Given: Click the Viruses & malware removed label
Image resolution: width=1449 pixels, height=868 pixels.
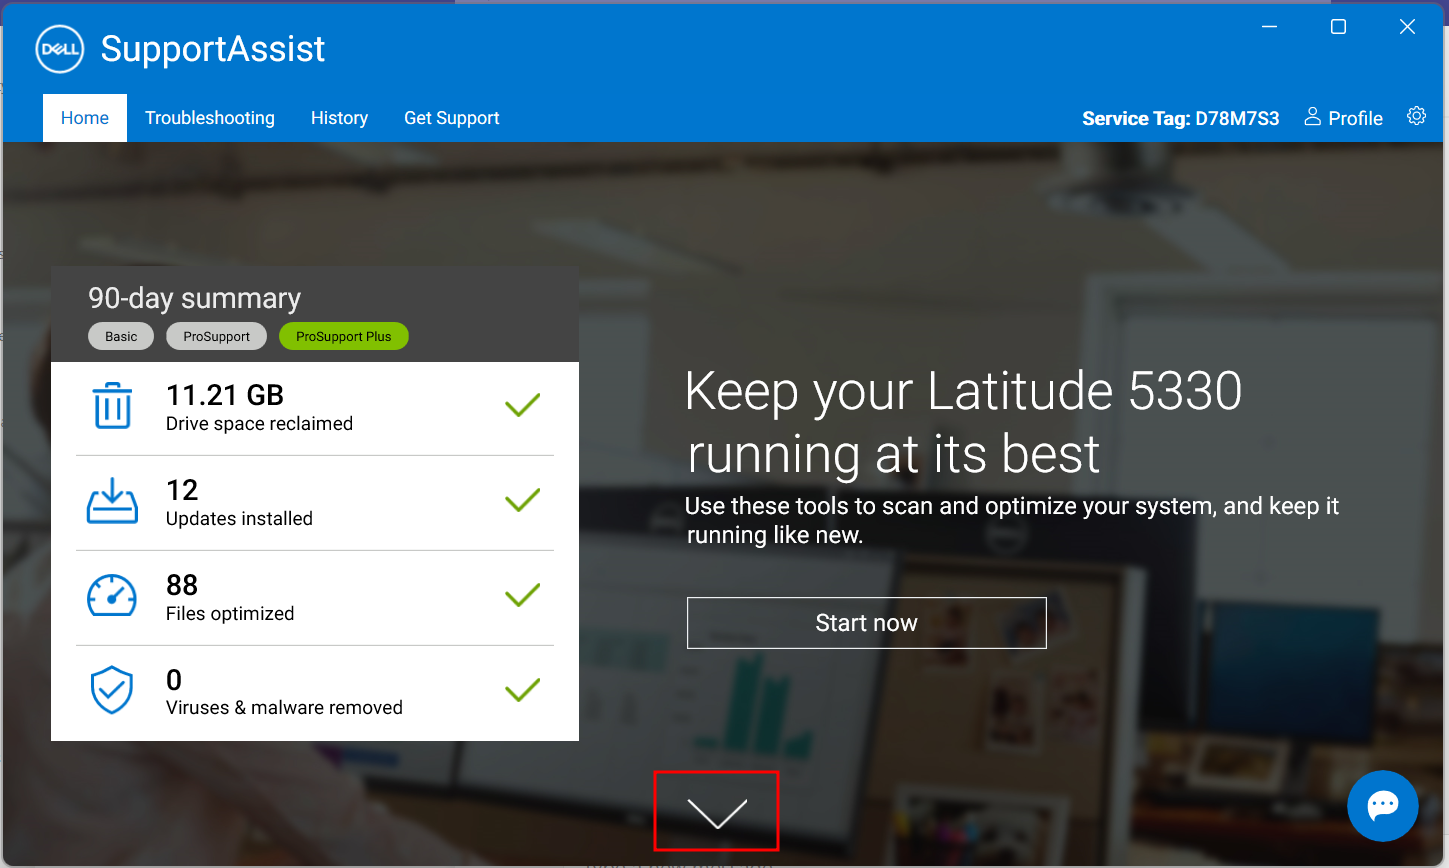Looking at the screenshot, I should coord(284,708).
